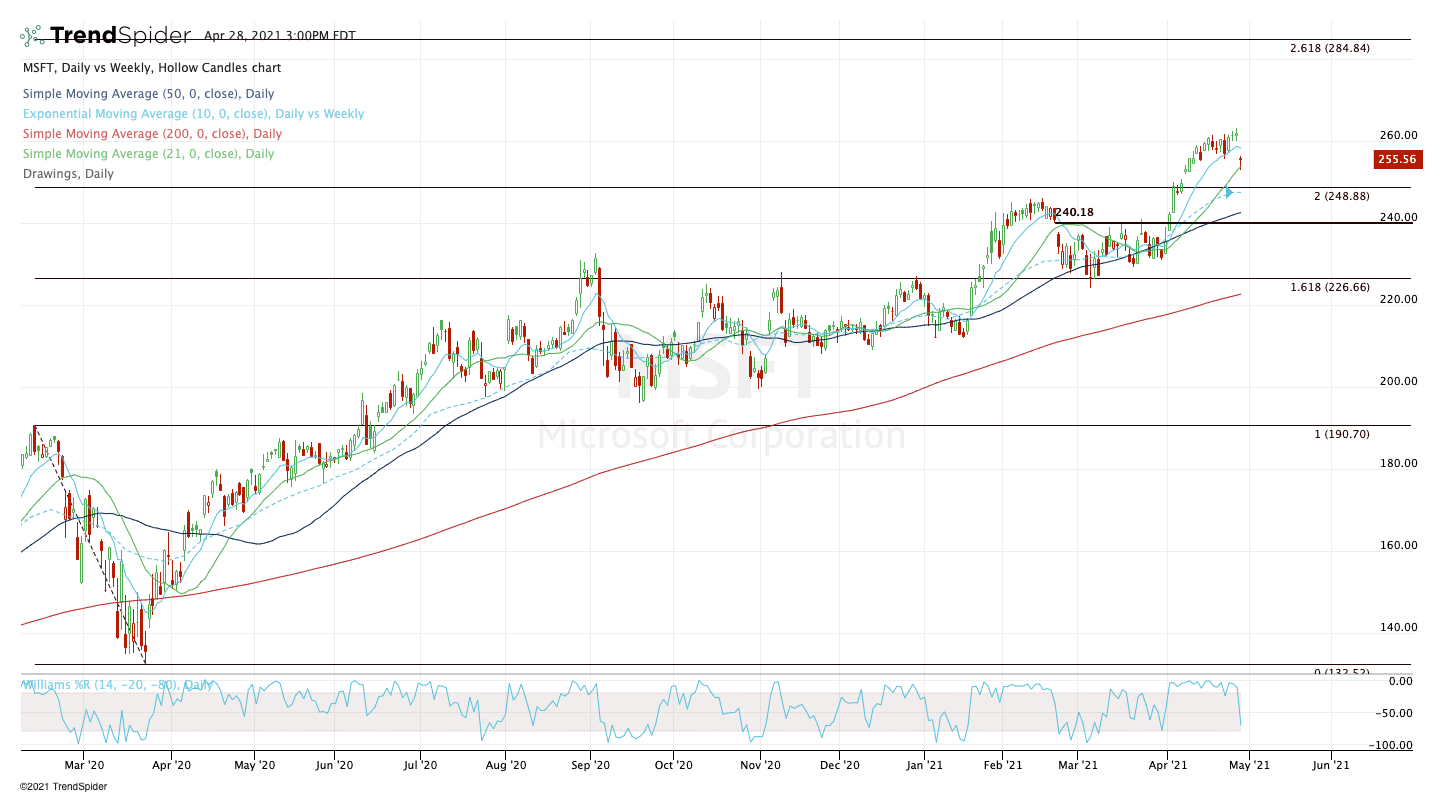The width and height of the screenshot is (1443, 796).
Task: Click the May '21 date axis label
Action: point(1249,765)
